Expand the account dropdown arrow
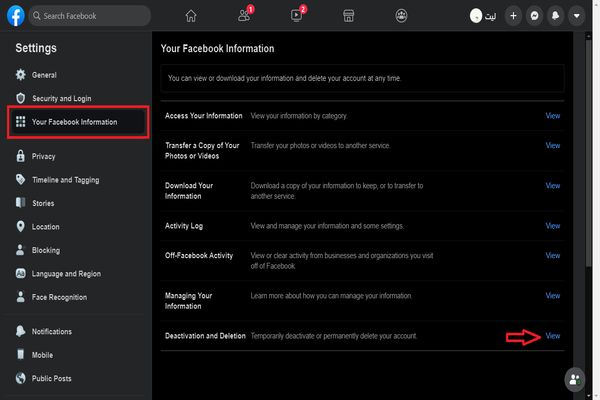 (x=576, y=16)
